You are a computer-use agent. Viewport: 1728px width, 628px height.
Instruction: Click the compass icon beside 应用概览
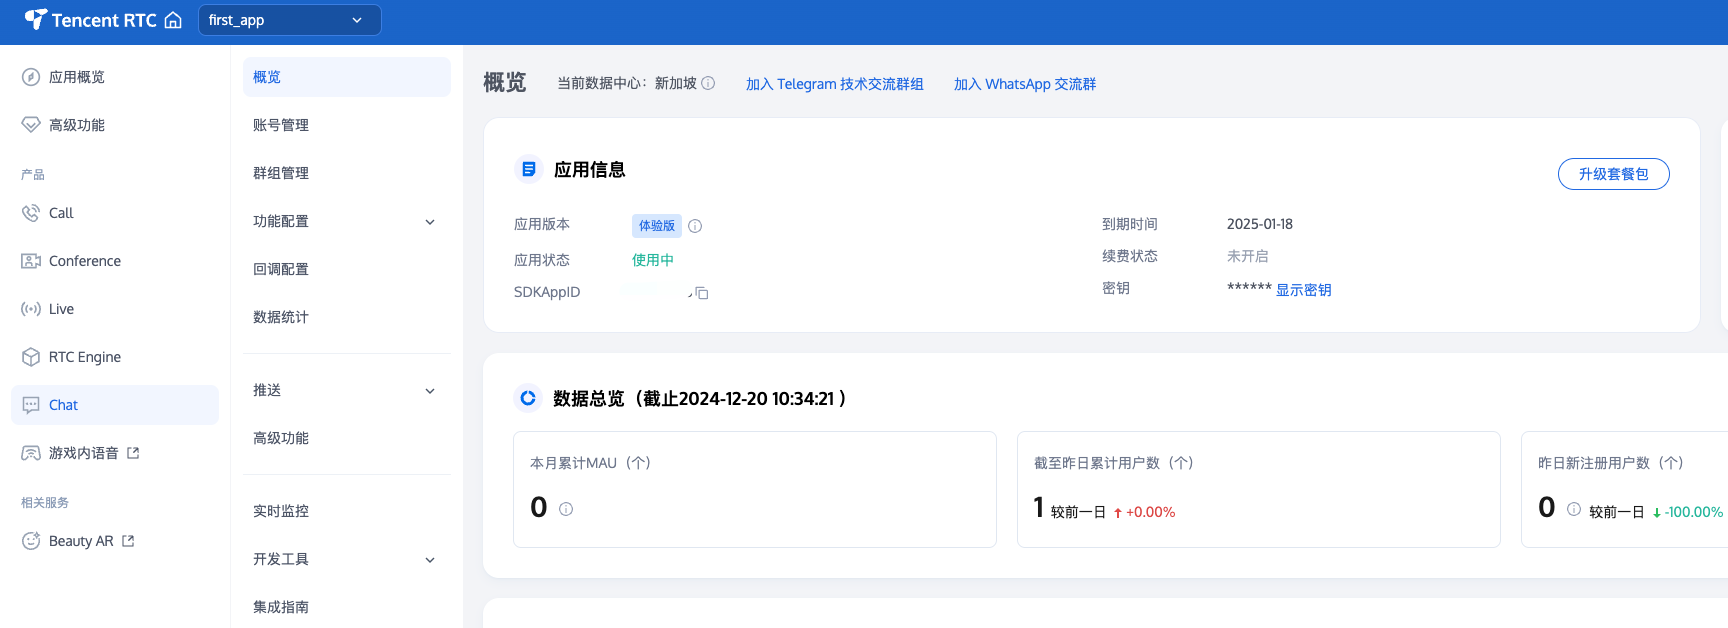[31, 77]
